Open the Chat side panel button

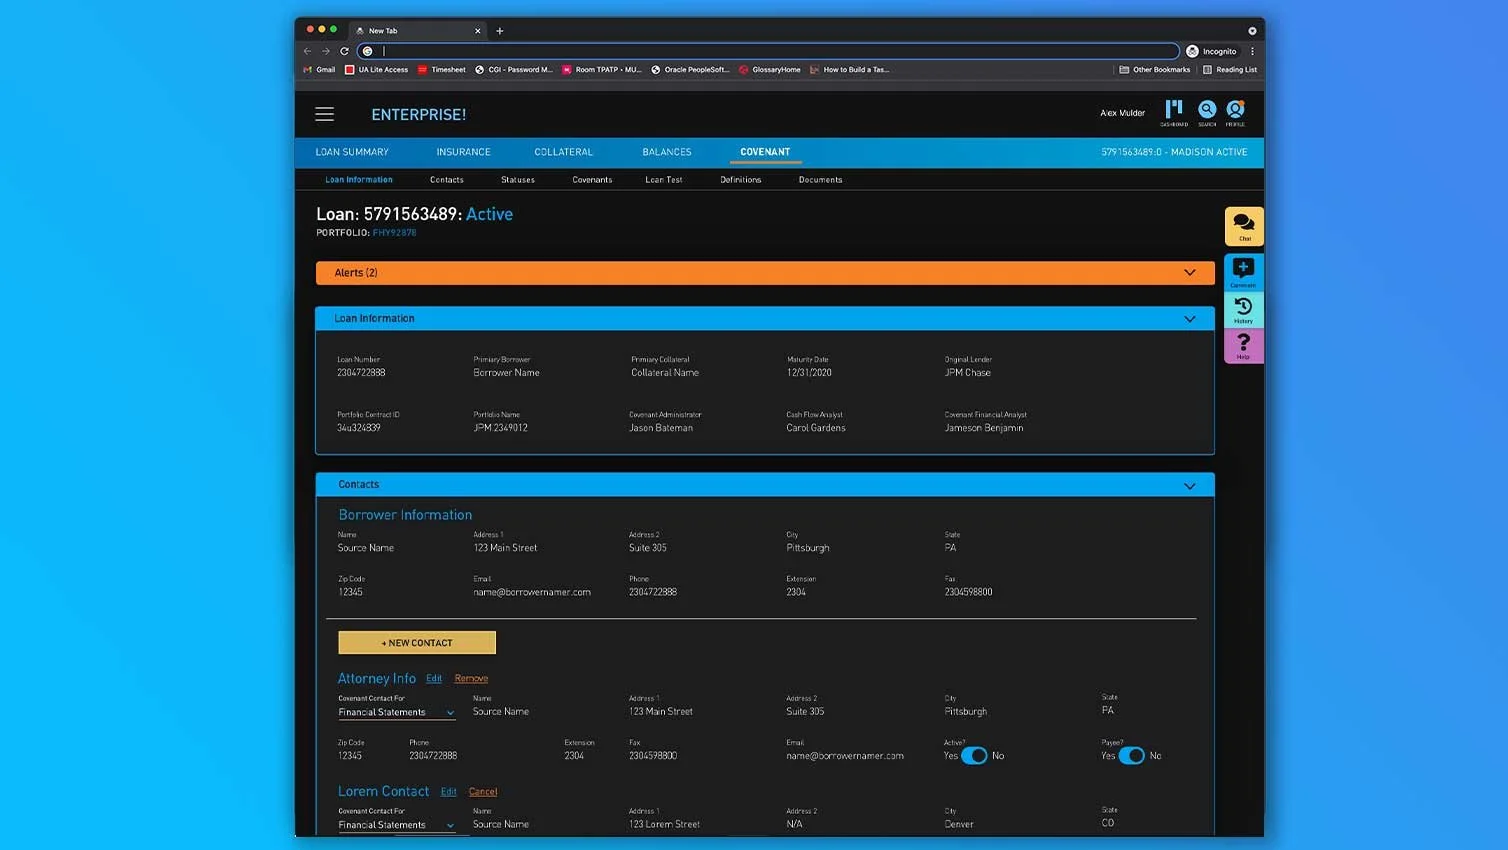[1244, 226]
